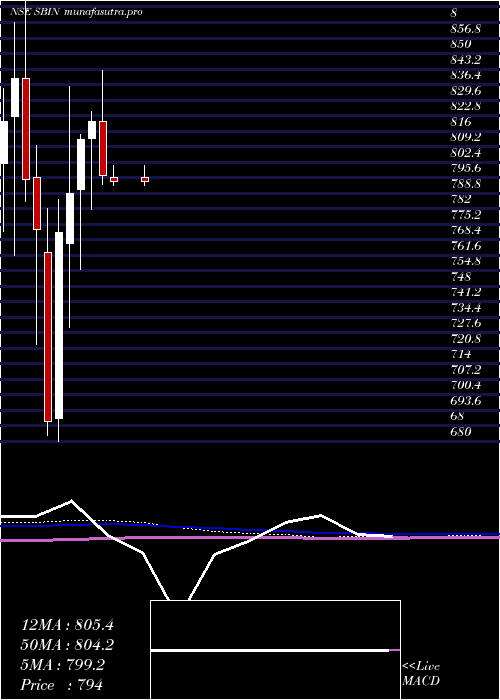Click the 734.4 price axis label
This screenshot has width=500, height=700.
pyautogui.click(x=465, y=307)
